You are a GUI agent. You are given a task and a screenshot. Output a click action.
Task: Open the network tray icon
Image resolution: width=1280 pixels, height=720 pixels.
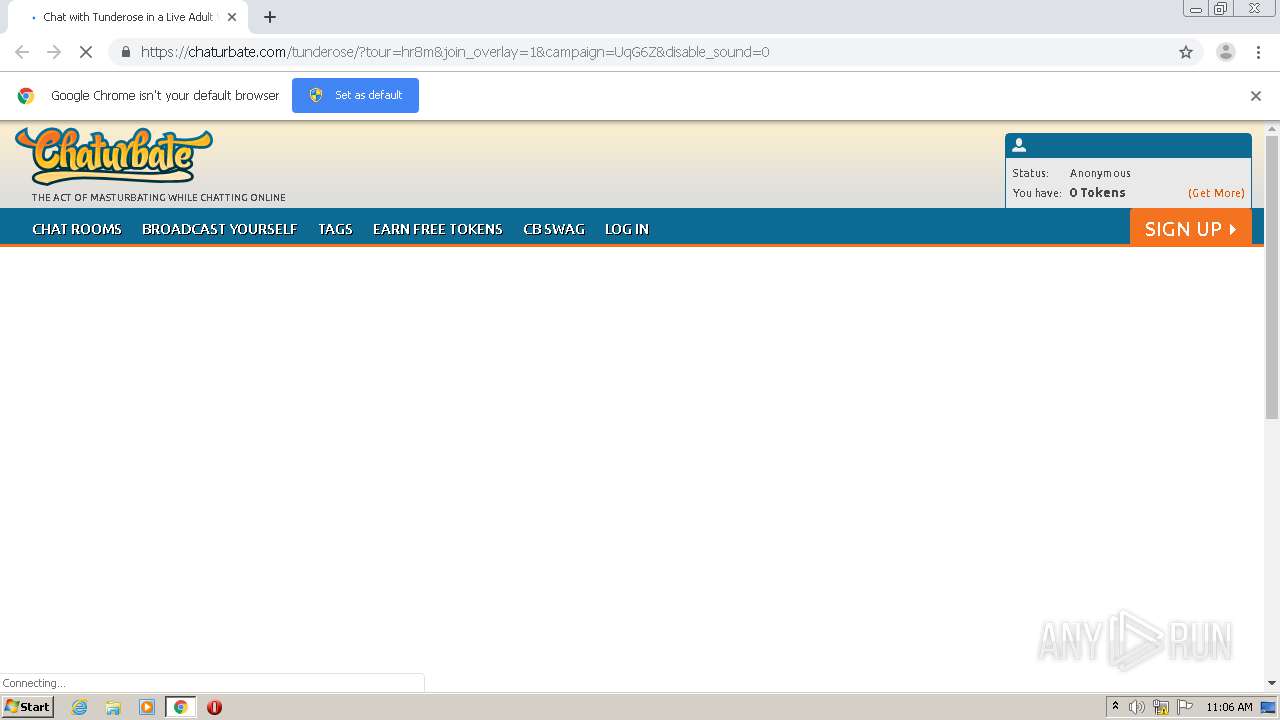pyautogui.click(x=1160, y=707)
